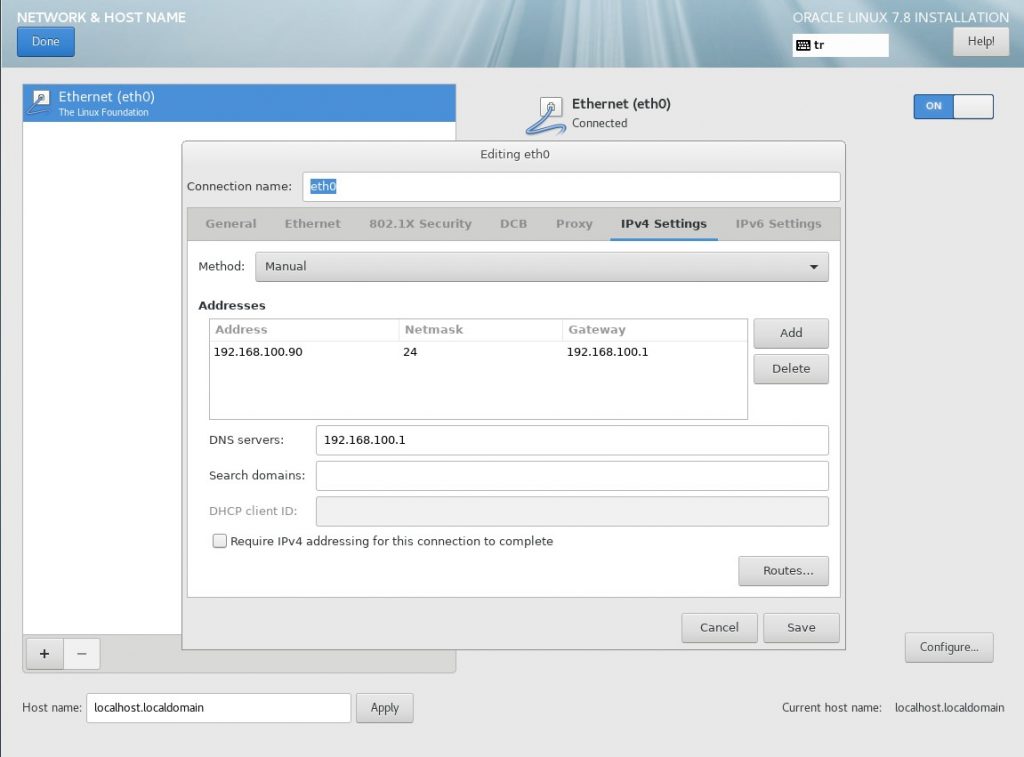
Task: Switch to the General tab
Action: click(x=231, y=223)
